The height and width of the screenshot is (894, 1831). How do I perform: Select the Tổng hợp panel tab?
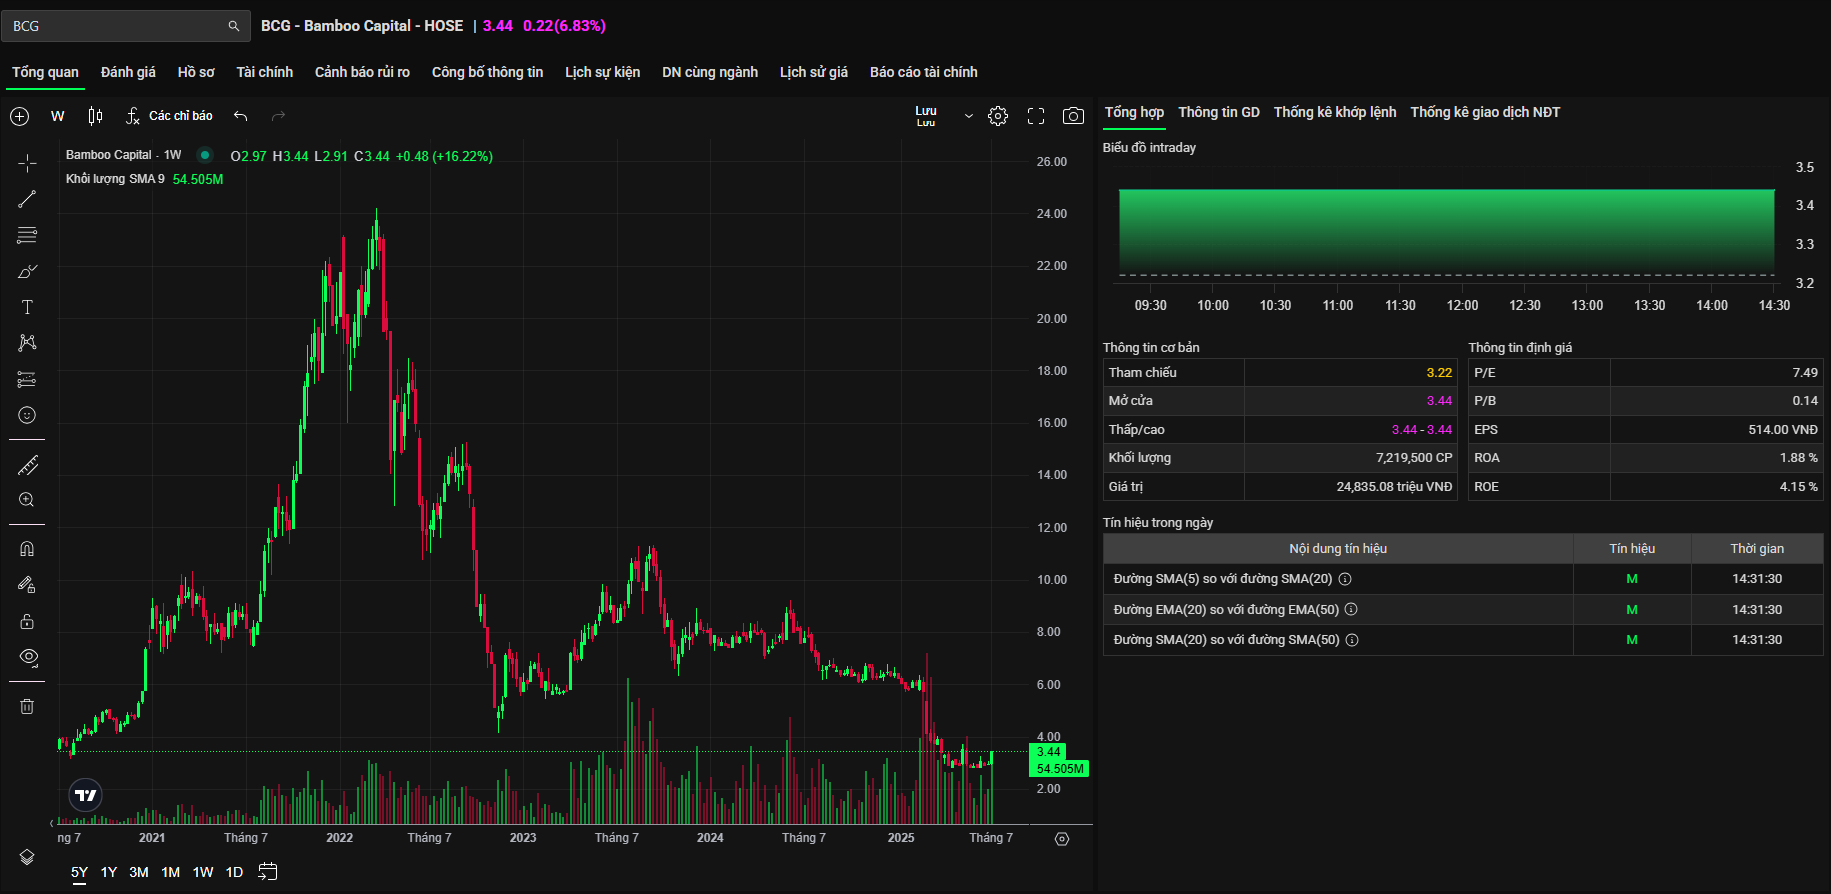(1134, 112)
